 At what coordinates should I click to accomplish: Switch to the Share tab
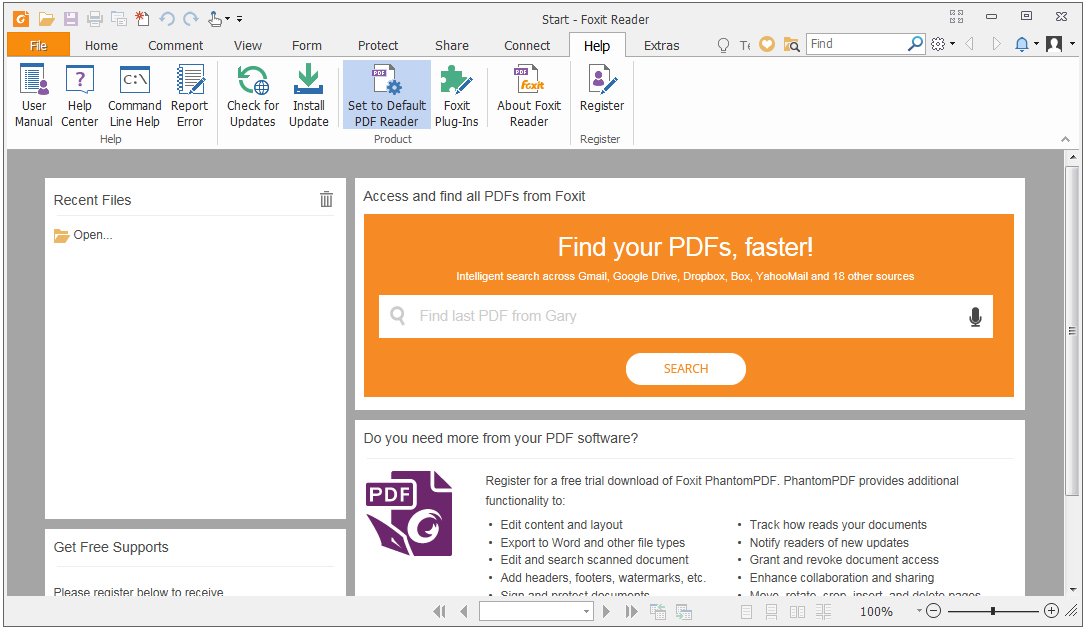[x=452, y=46]
